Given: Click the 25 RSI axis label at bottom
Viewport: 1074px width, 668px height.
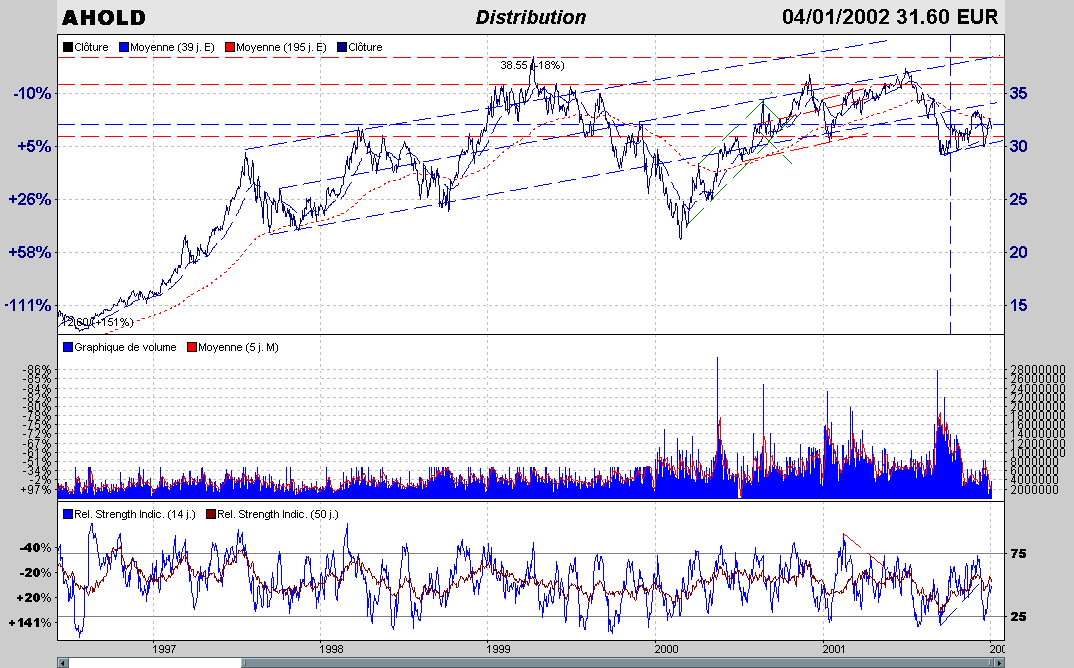Looking at the screenshot, I should click(x=1019, y=617).
